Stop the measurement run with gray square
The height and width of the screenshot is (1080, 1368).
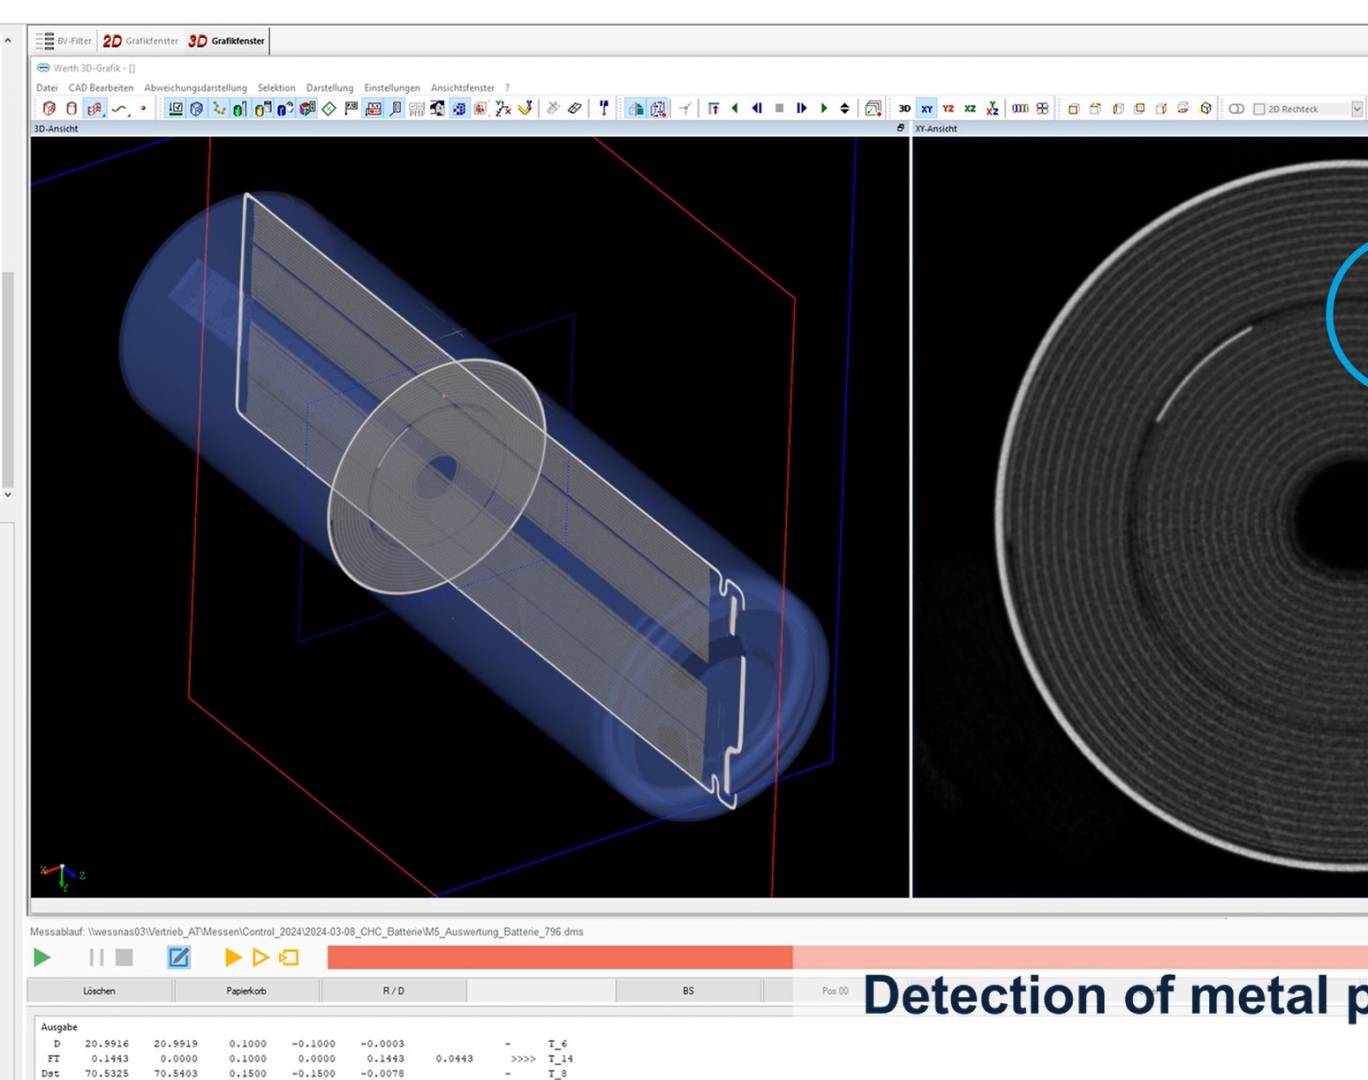124,957
